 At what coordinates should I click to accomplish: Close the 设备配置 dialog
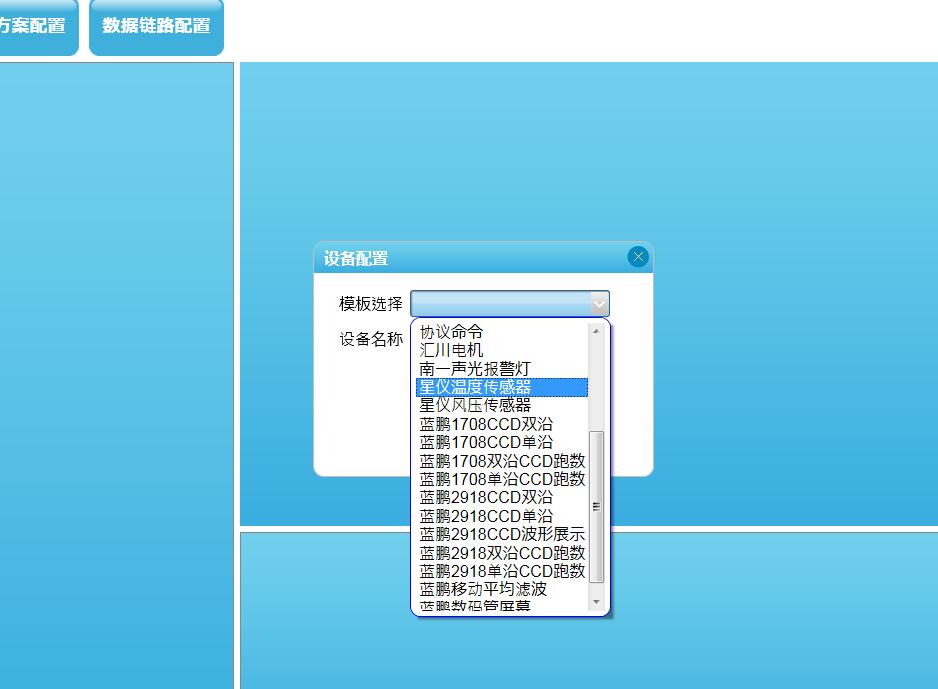click(638, 257)
